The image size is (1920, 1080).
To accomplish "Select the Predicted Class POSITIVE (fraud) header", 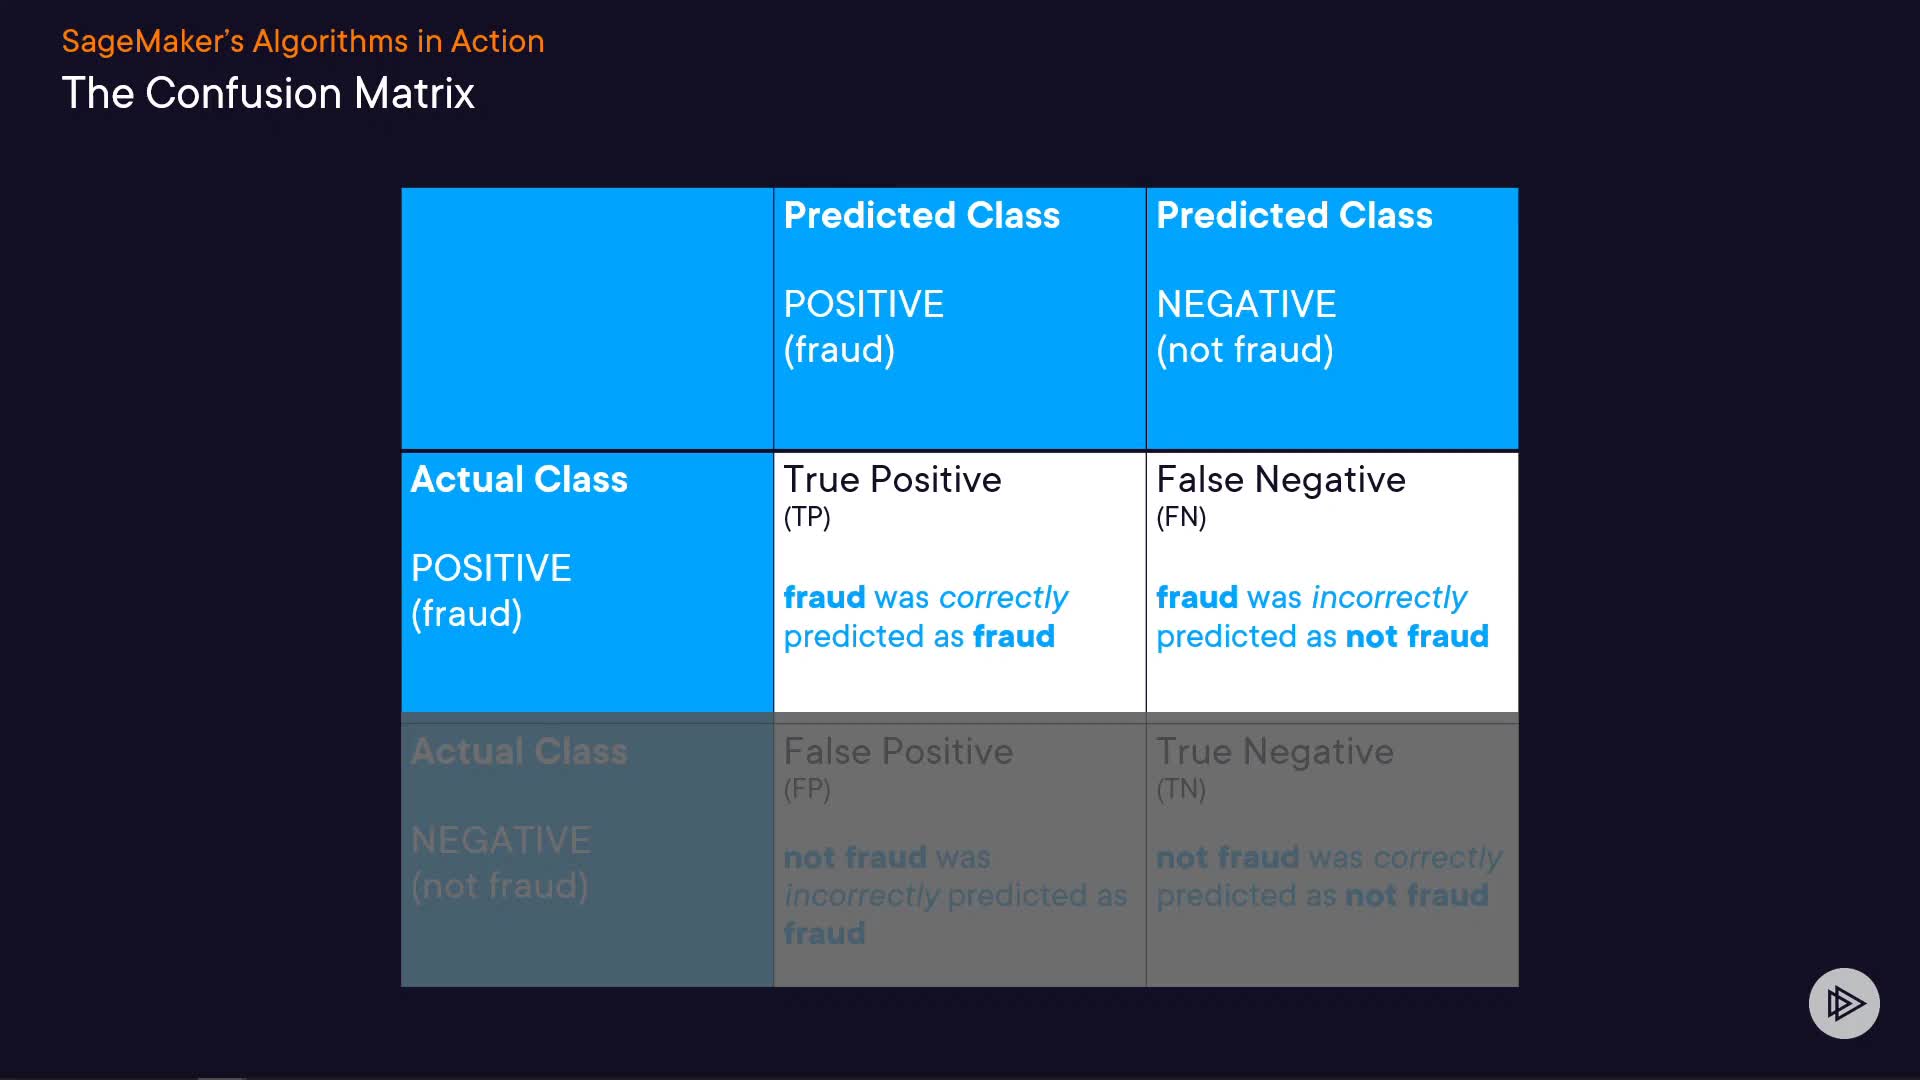I will click(921, 282).
